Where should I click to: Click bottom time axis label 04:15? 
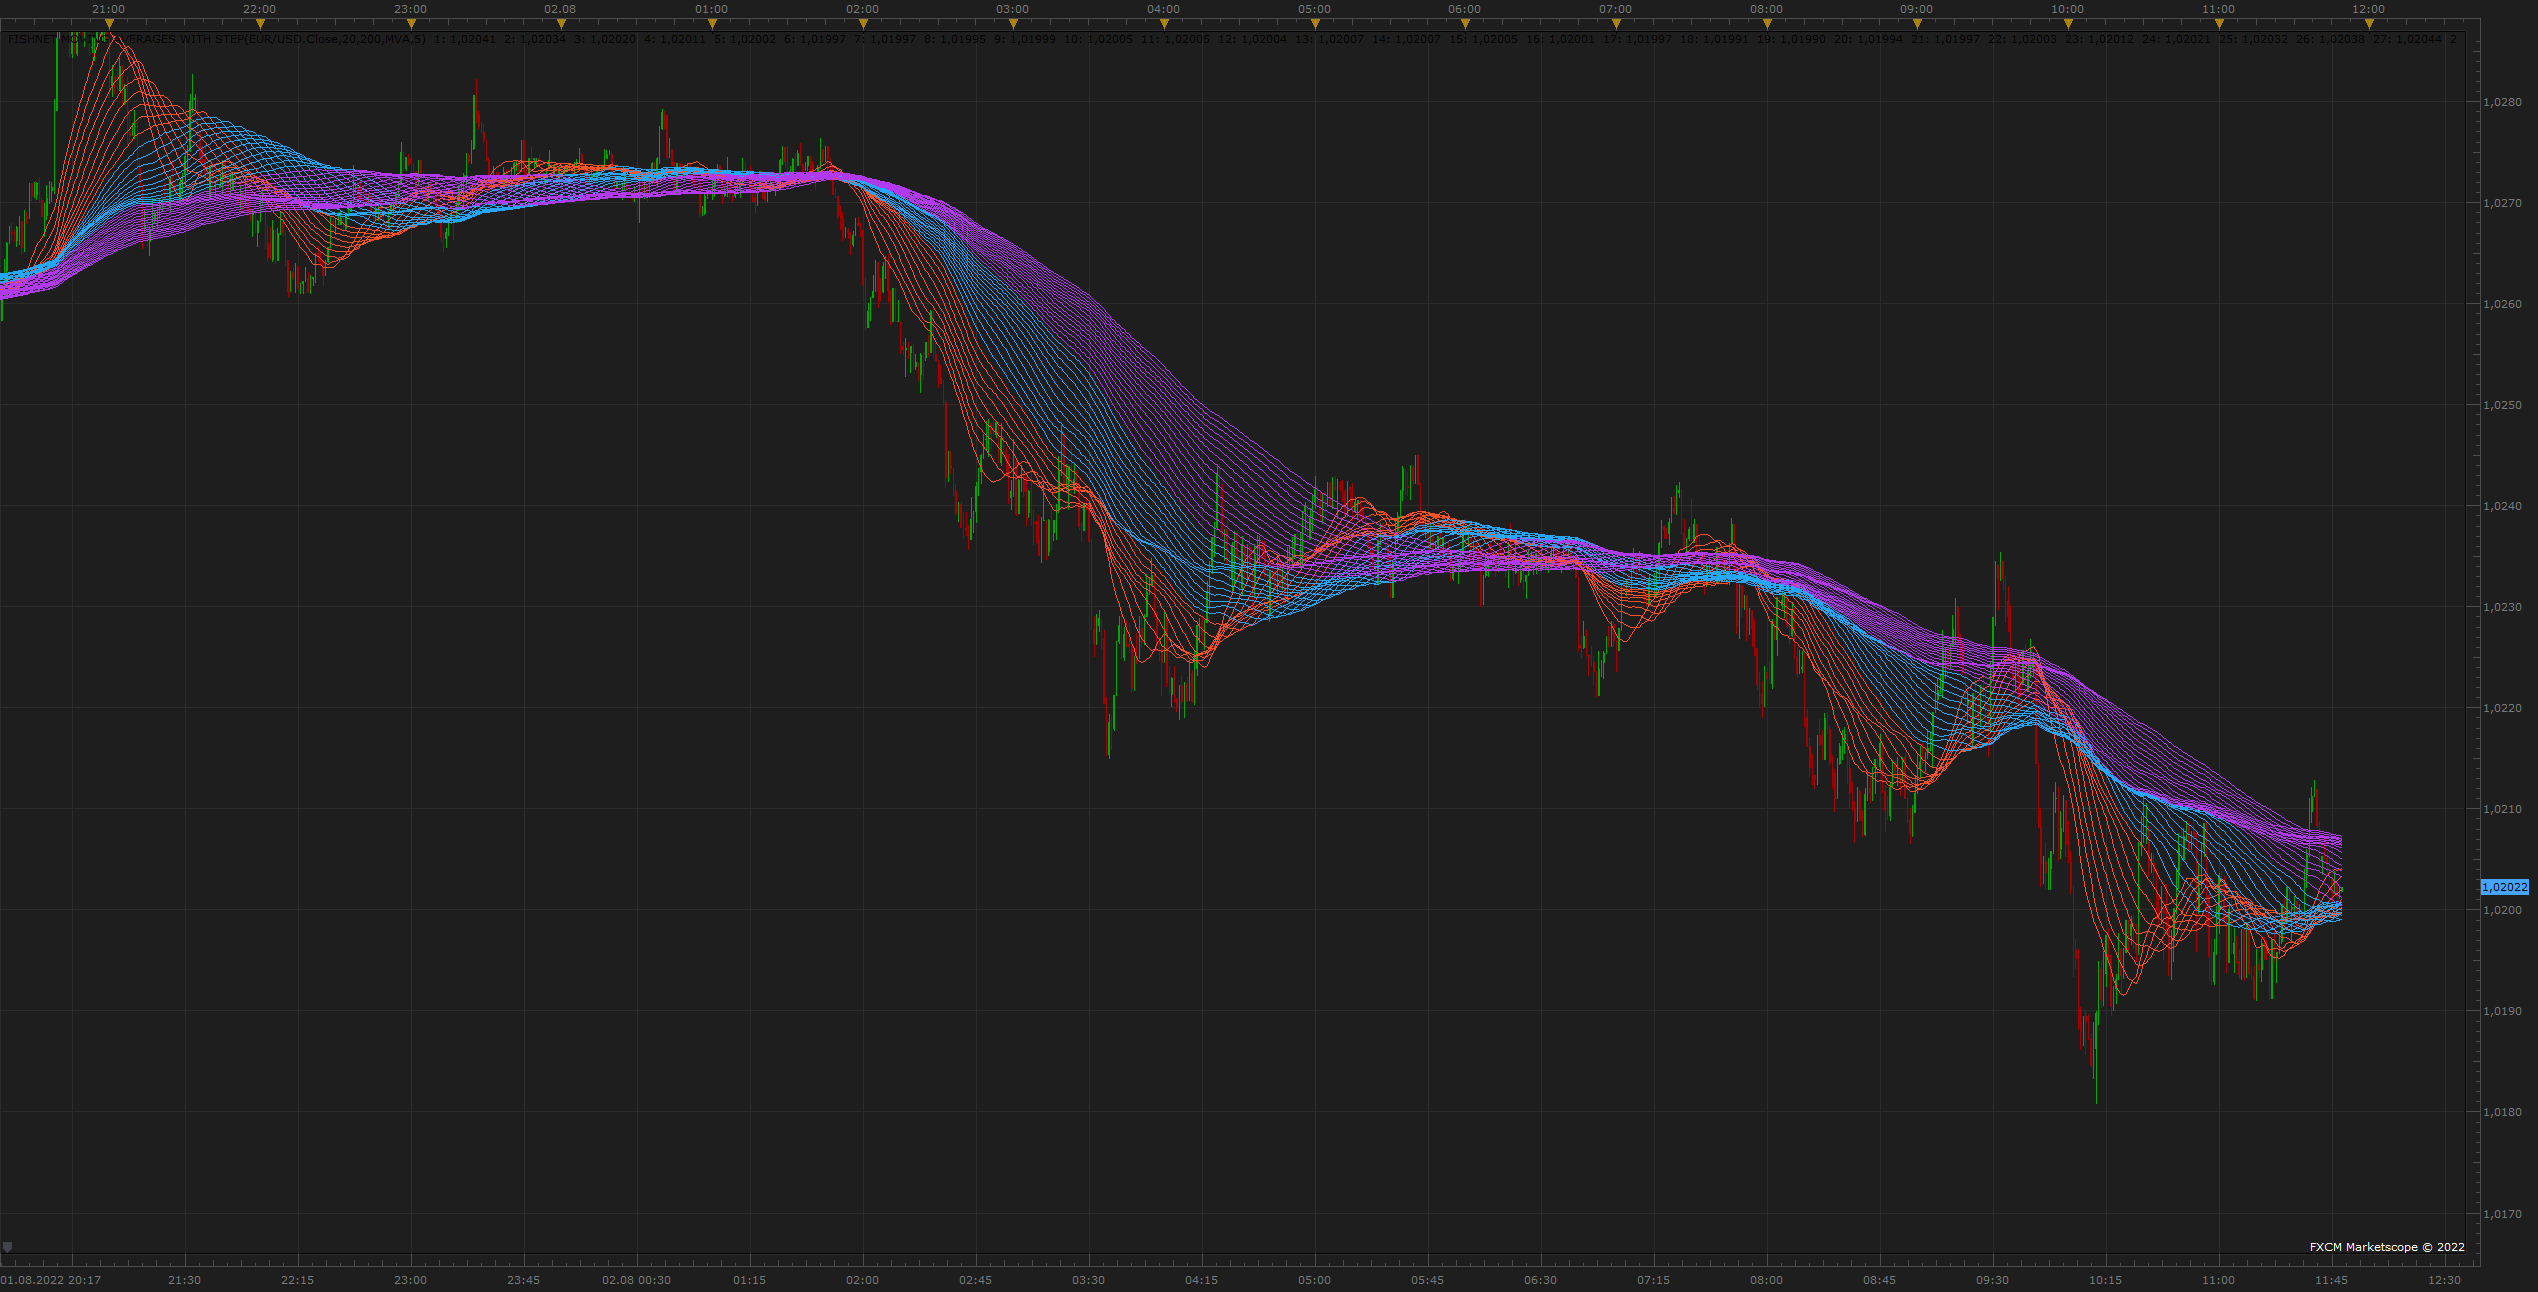click(1201, 1280)
